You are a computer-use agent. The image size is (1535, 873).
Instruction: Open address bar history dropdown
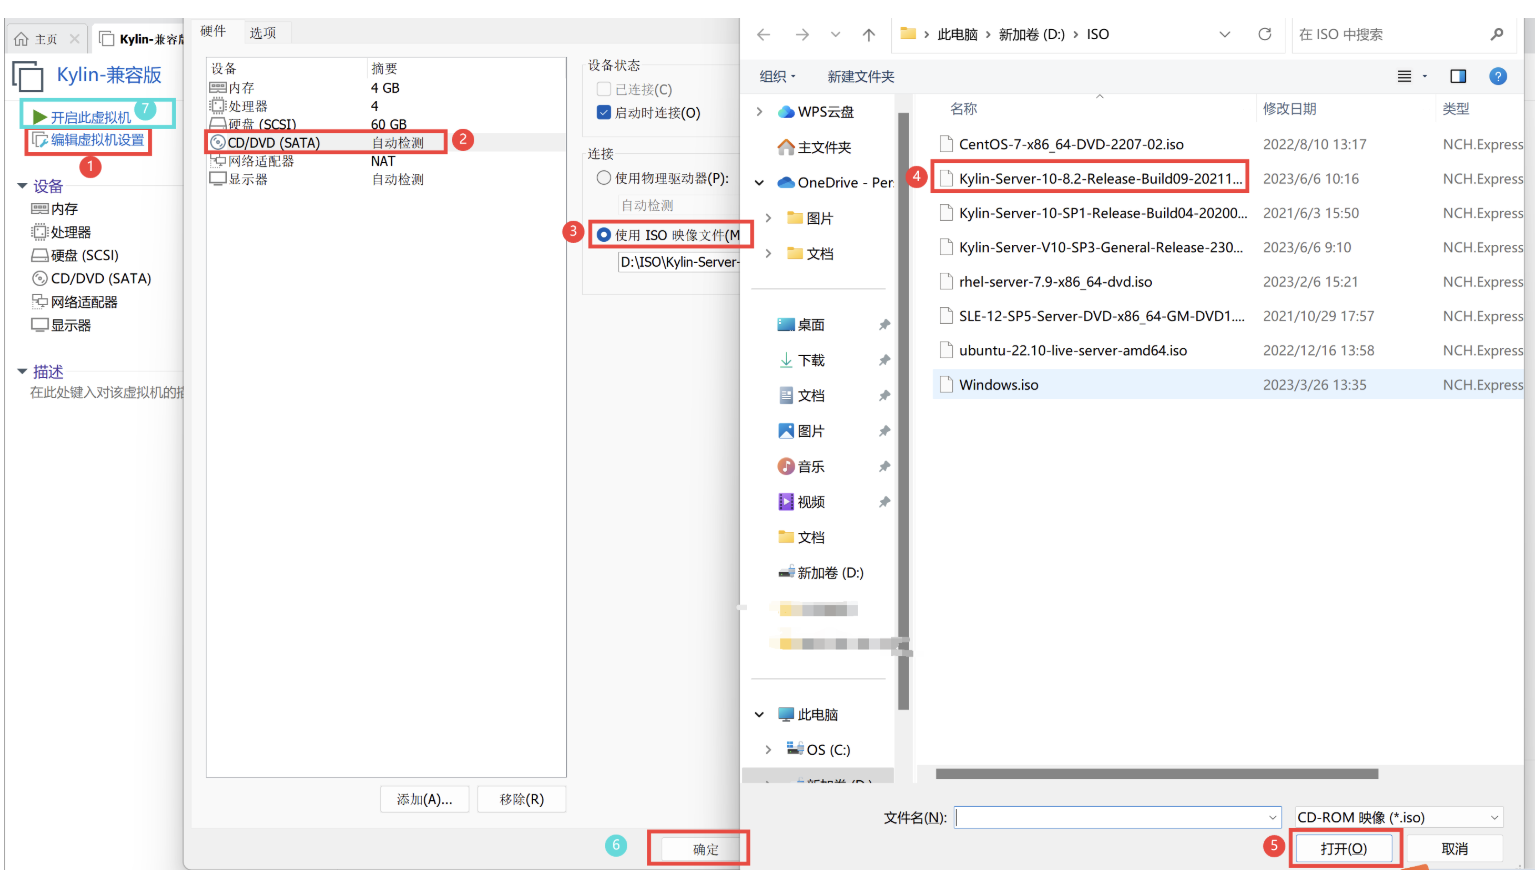[1224, 34]
